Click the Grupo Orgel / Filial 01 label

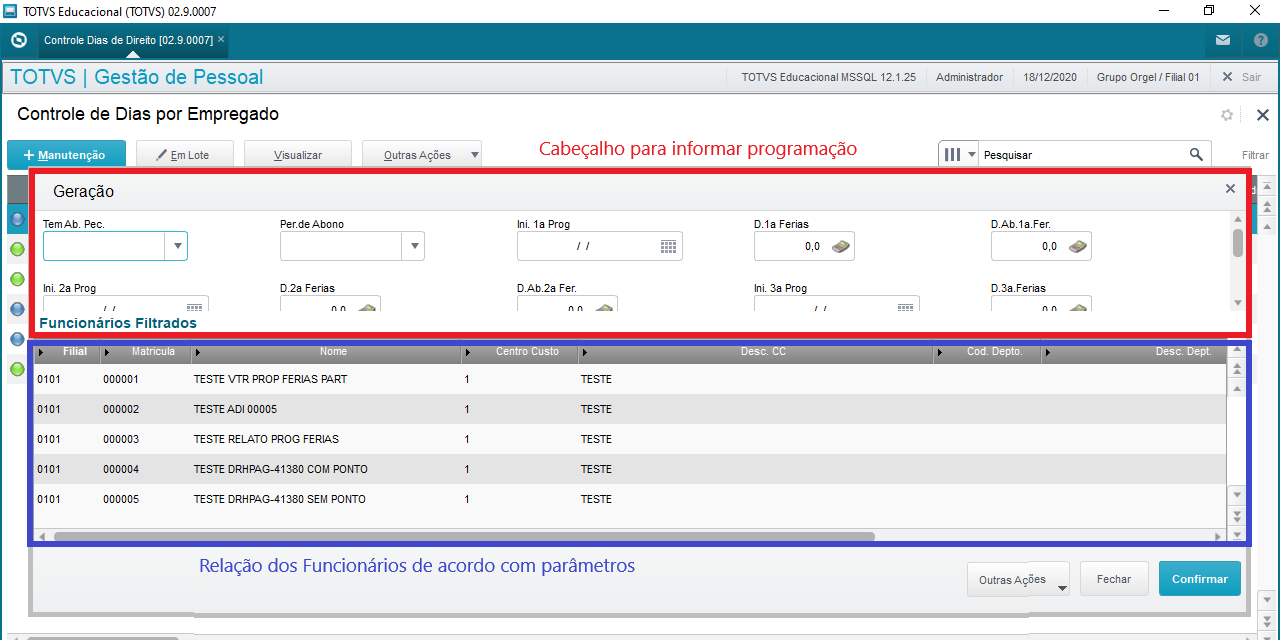point(1148,77)
